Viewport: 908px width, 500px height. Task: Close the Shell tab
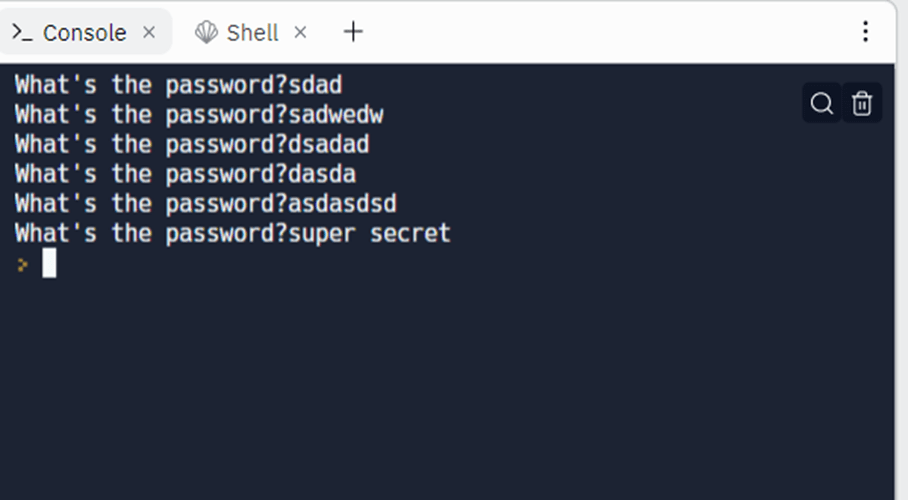pos(300,32)
